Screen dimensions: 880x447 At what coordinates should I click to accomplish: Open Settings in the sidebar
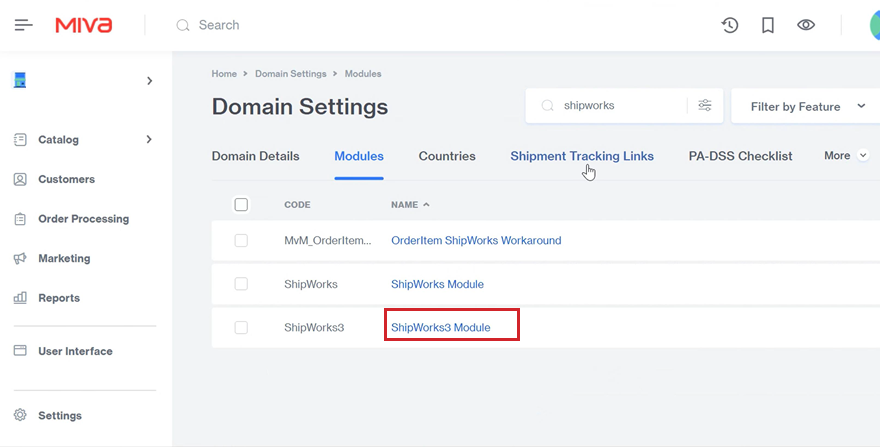pyautogui.click(x=60, y=416)
